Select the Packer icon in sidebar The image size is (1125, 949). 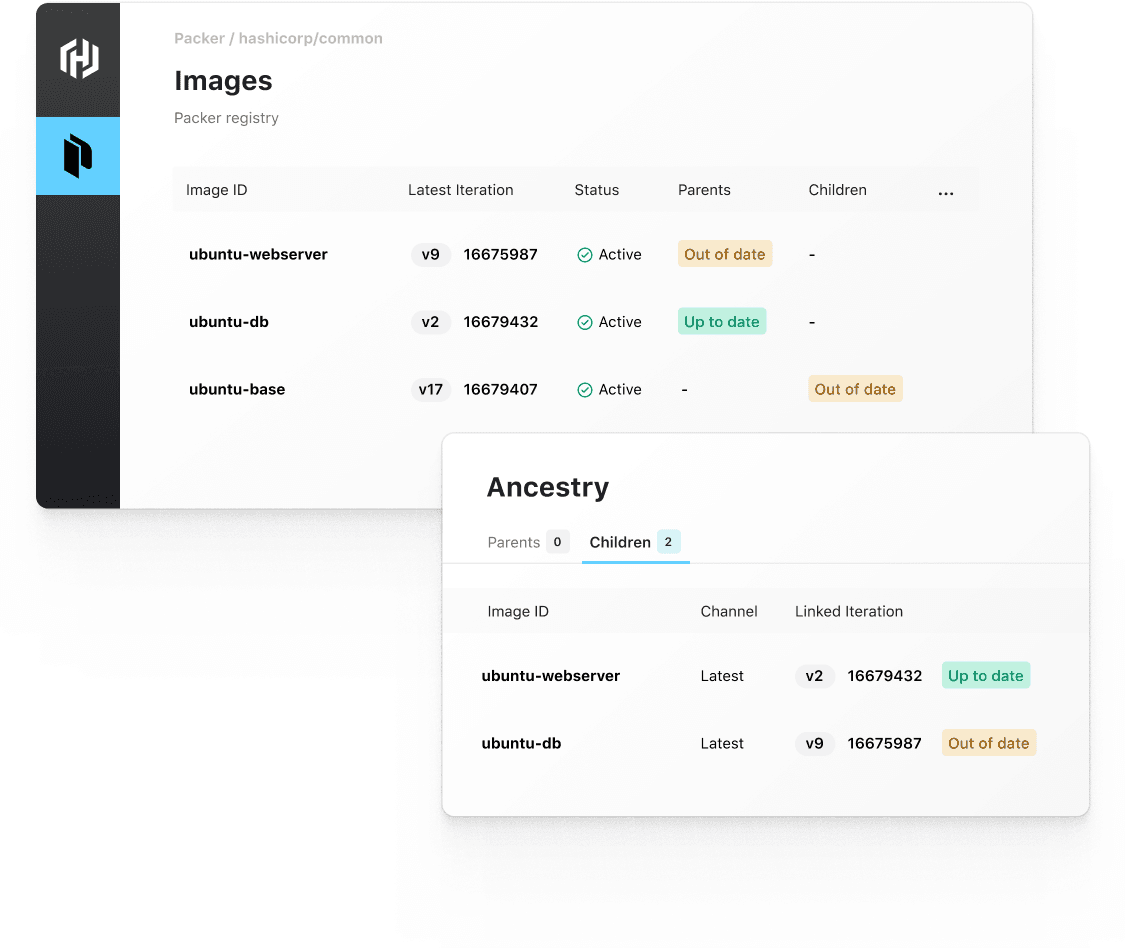pyautogui.click(x=78, y=156)
